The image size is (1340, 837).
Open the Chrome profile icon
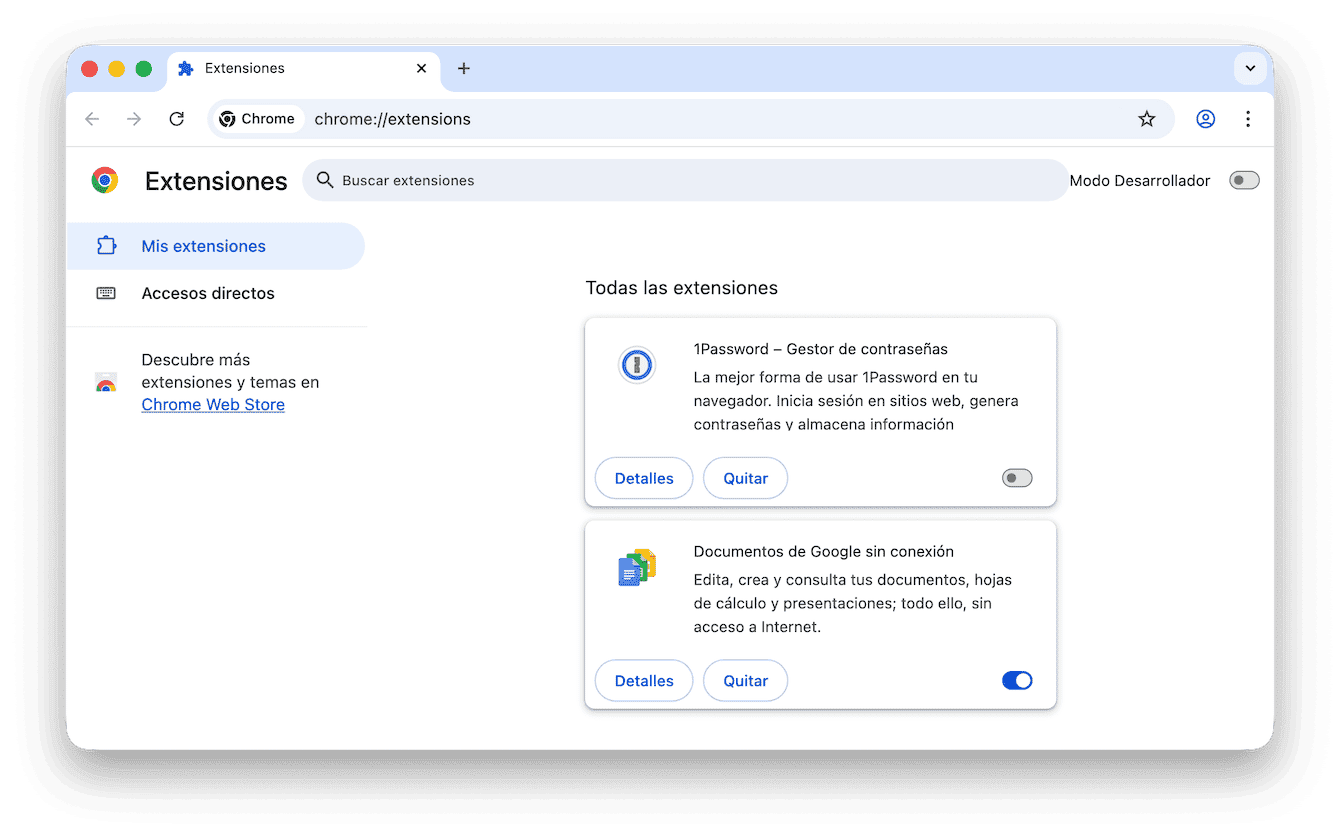pos(1206,119)
